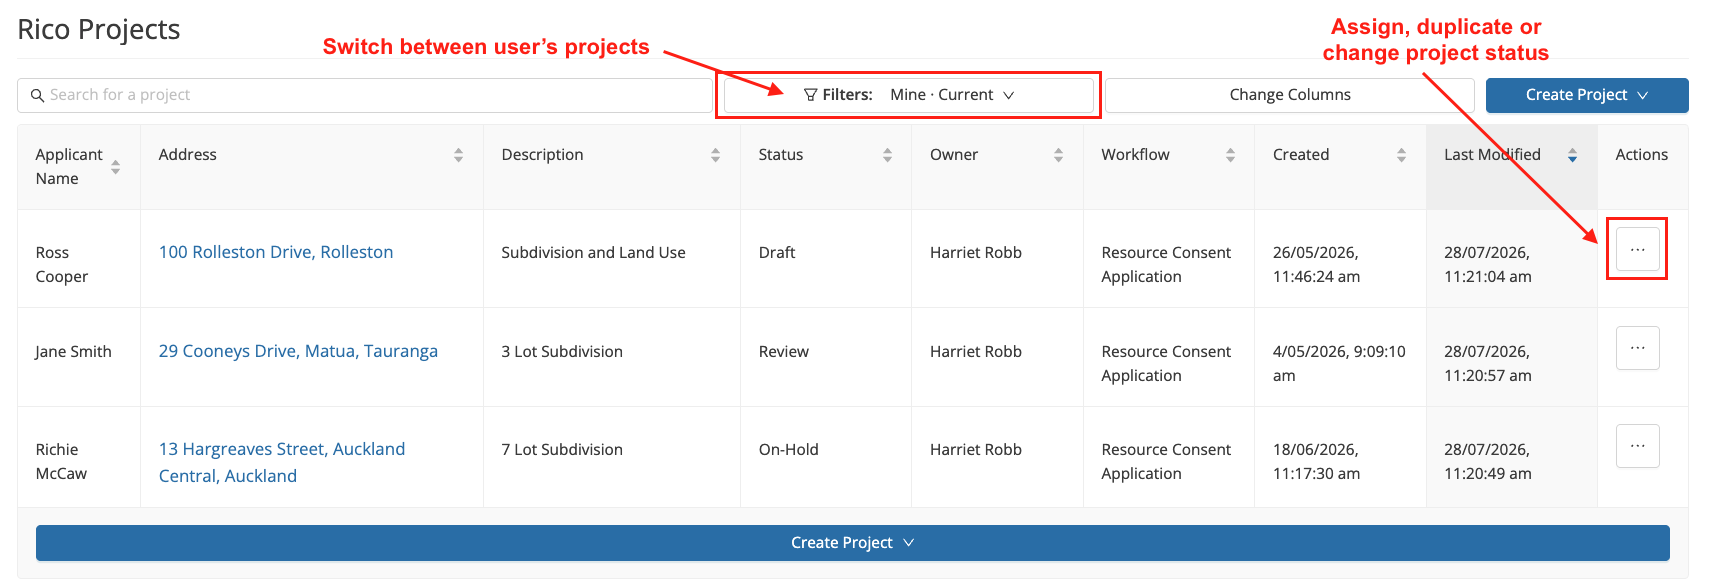The image size is (1709, 581).
Task: Open actions menu for Jane Smith row
Action: 1637,348
